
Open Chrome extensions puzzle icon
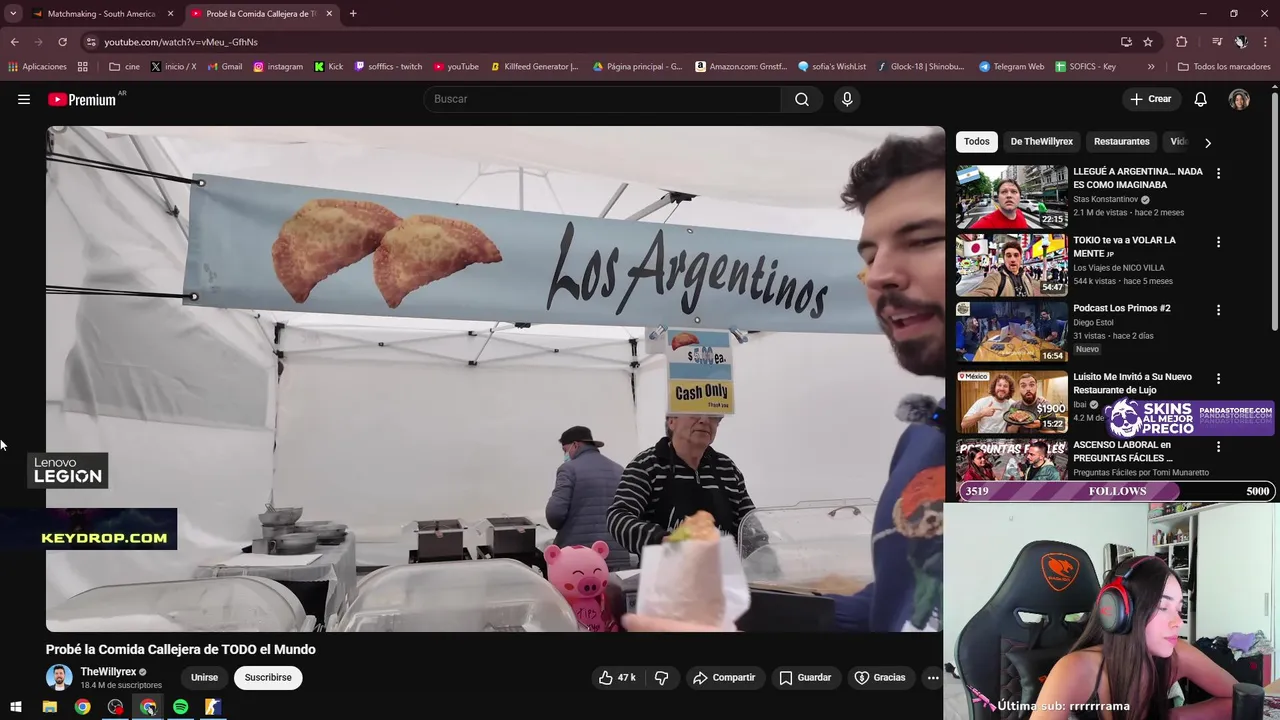(x=1182, y=42)
